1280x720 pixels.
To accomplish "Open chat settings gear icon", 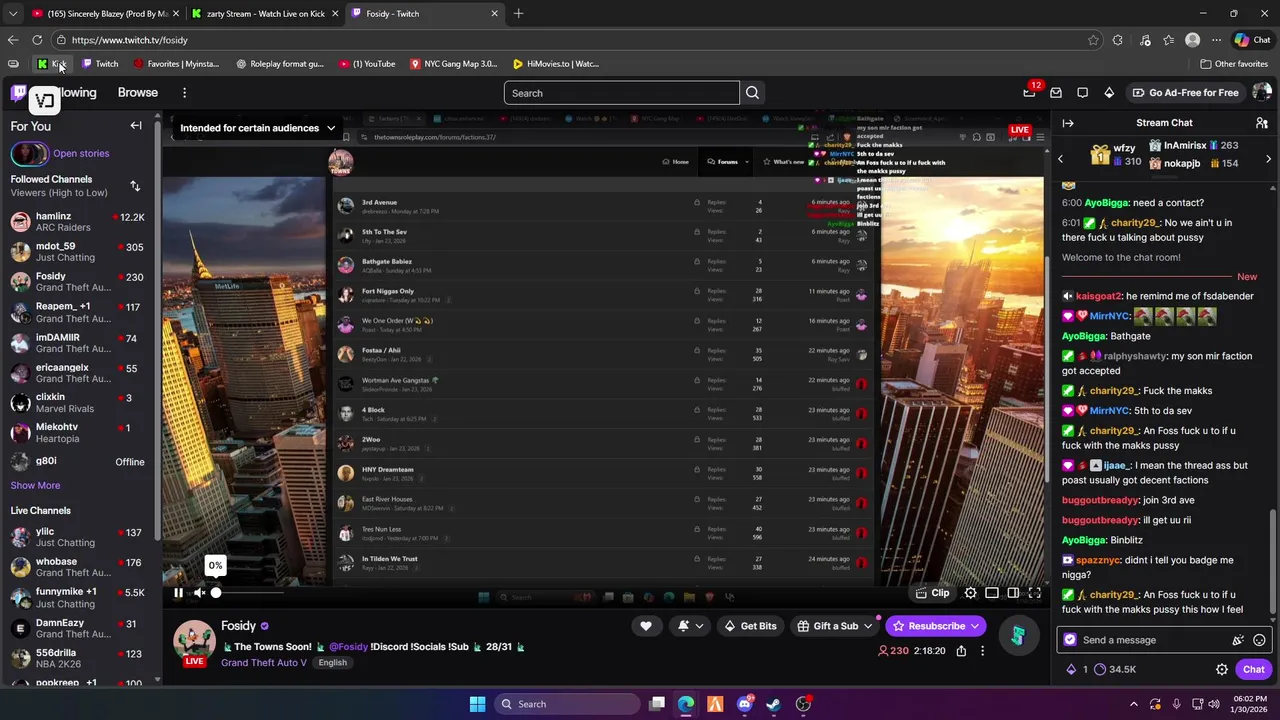I will coord(1221,670).
